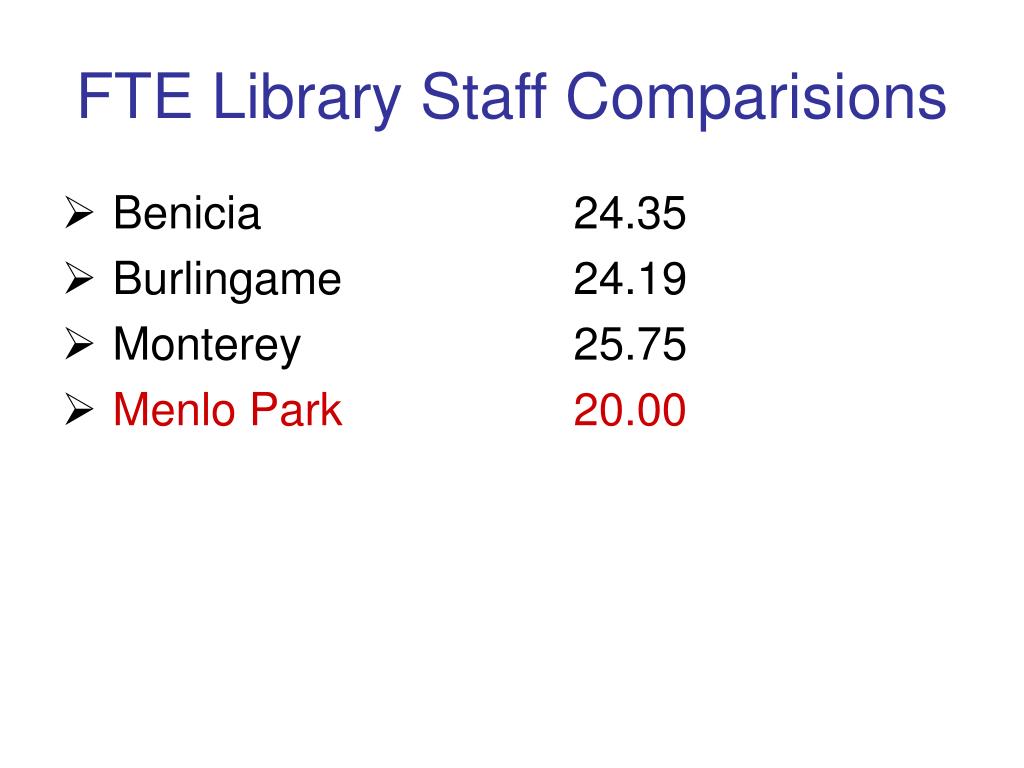Click the blank area below the list
The height and width of the screenshot is (768, 1024).
512,588
